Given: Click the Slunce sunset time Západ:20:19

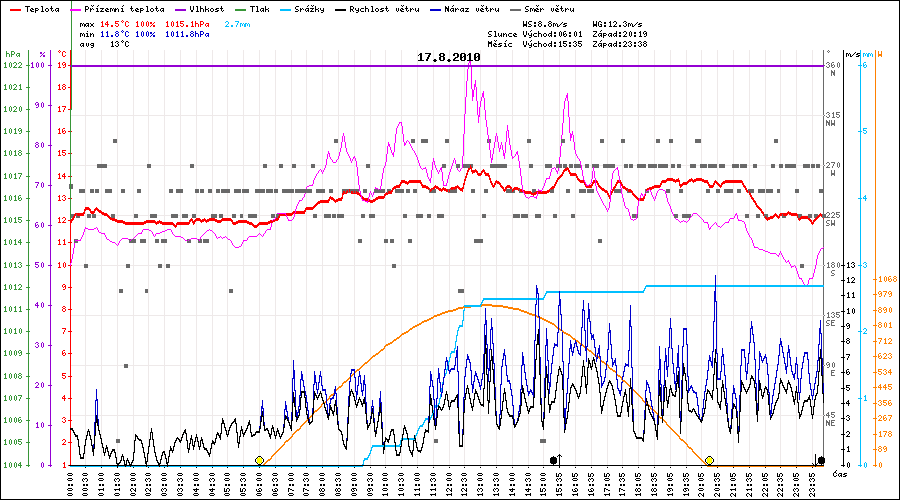Looking at the screenshot, I should [x=620, y=34].
